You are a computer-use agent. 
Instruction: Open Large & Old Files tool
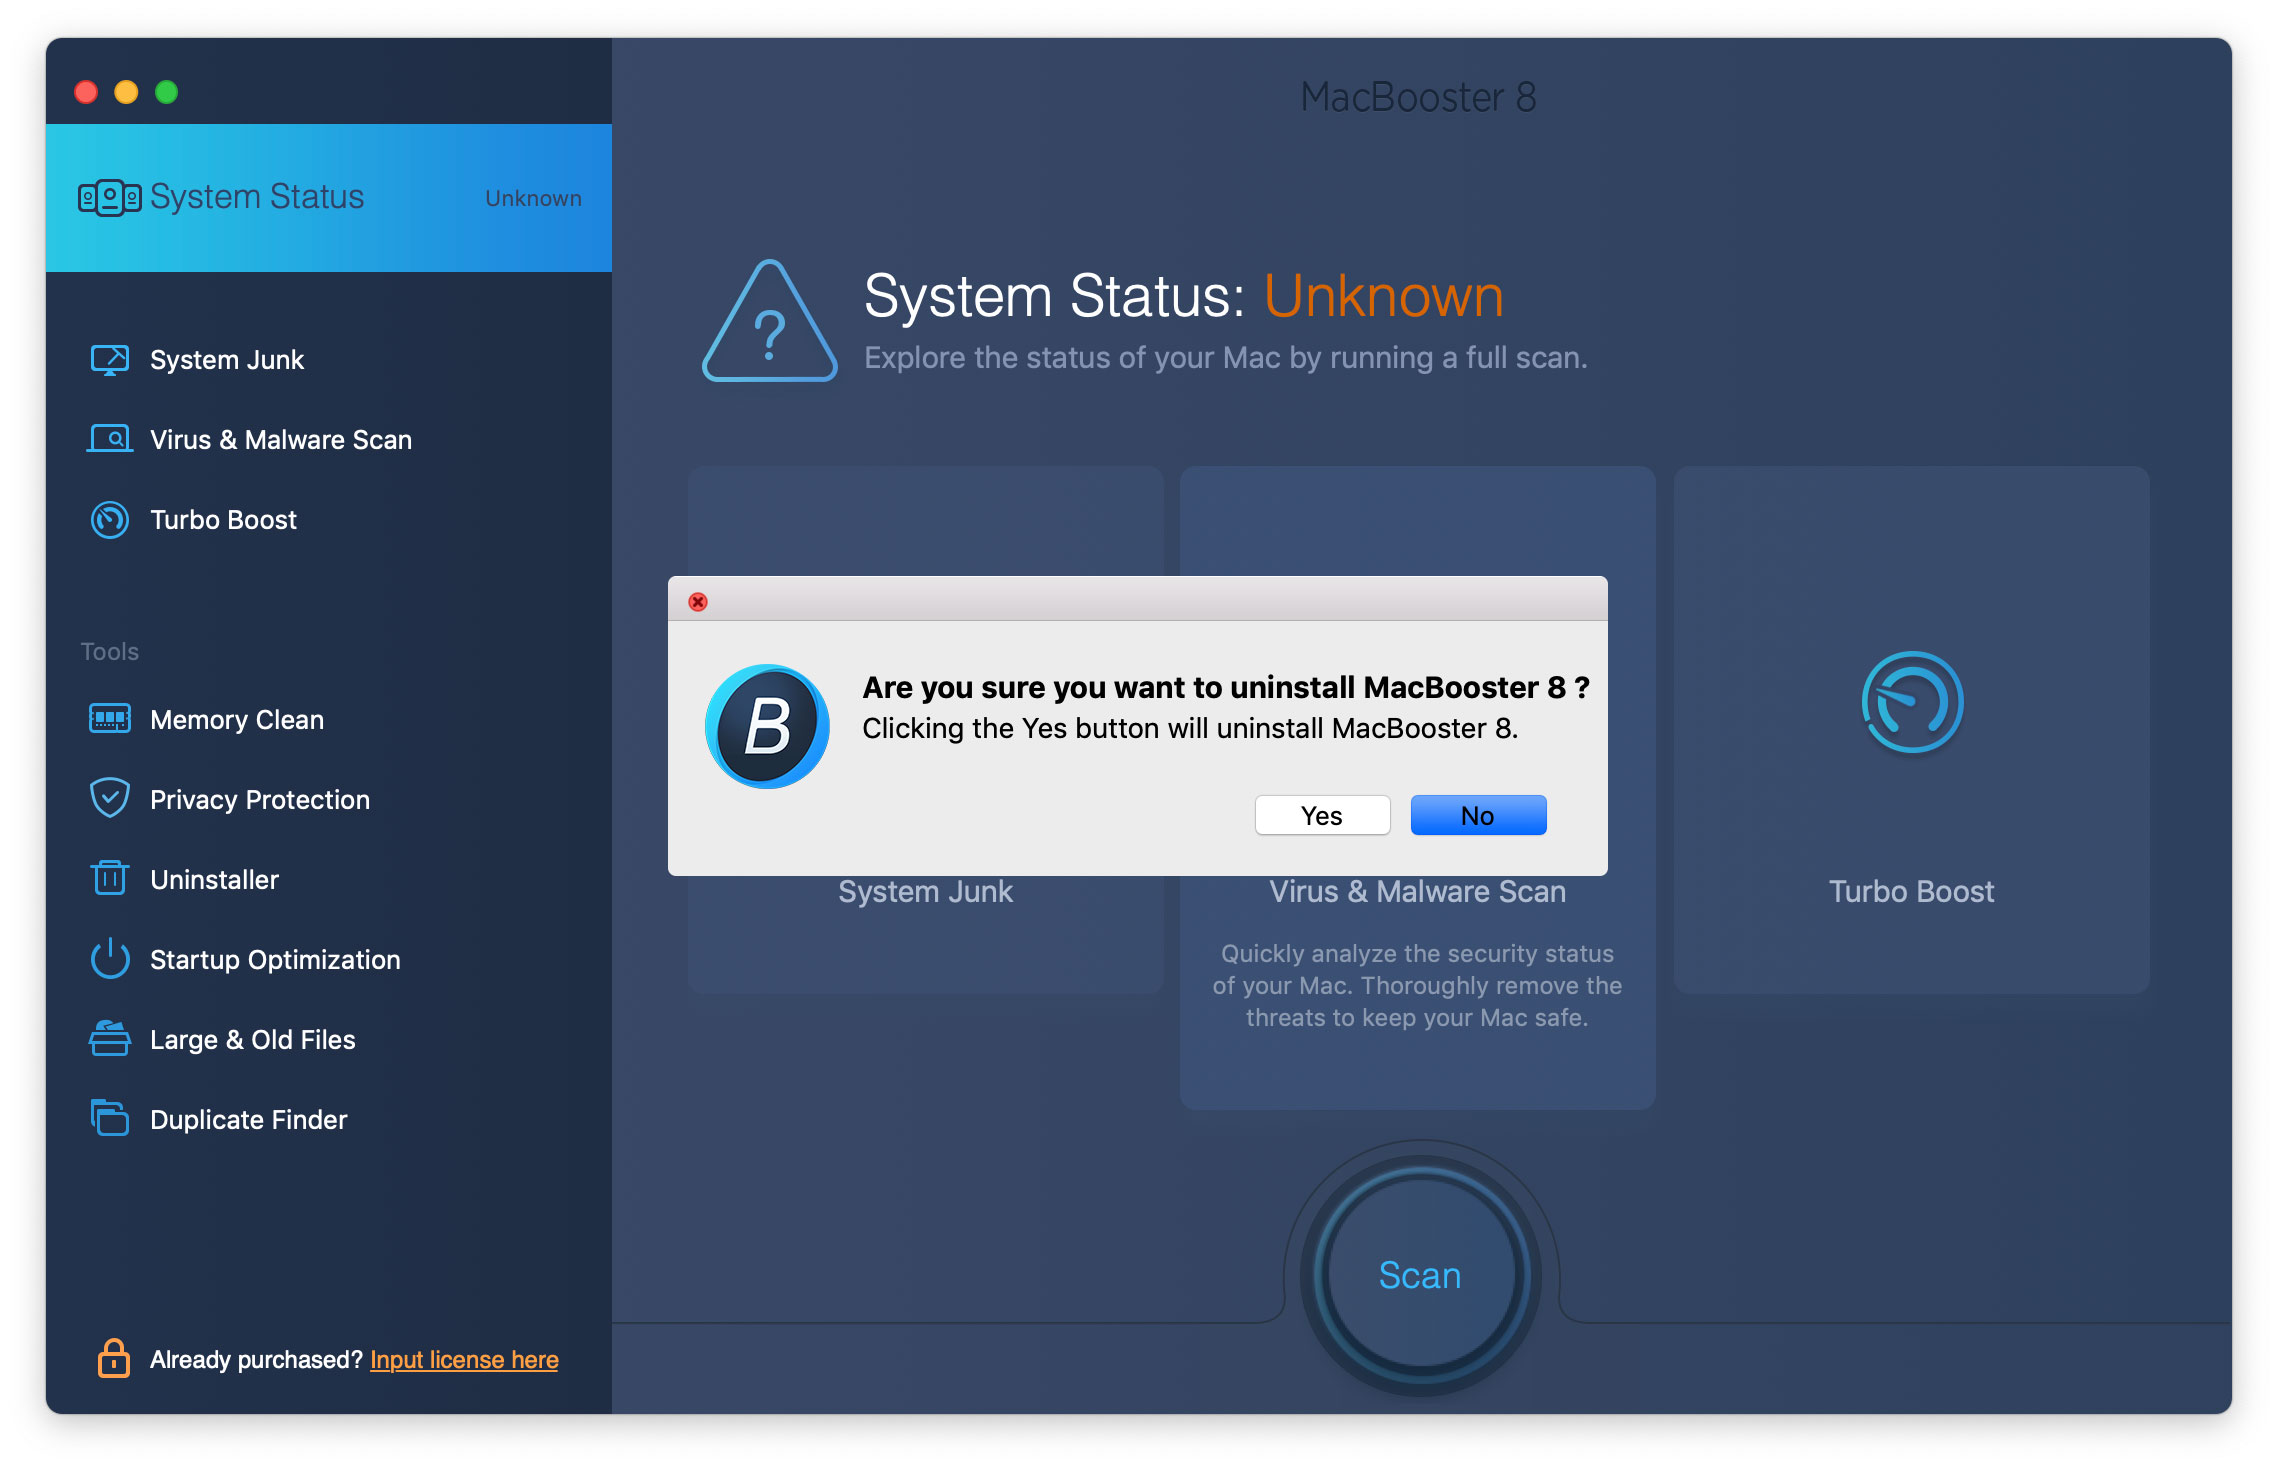[x=252, y=1040]
